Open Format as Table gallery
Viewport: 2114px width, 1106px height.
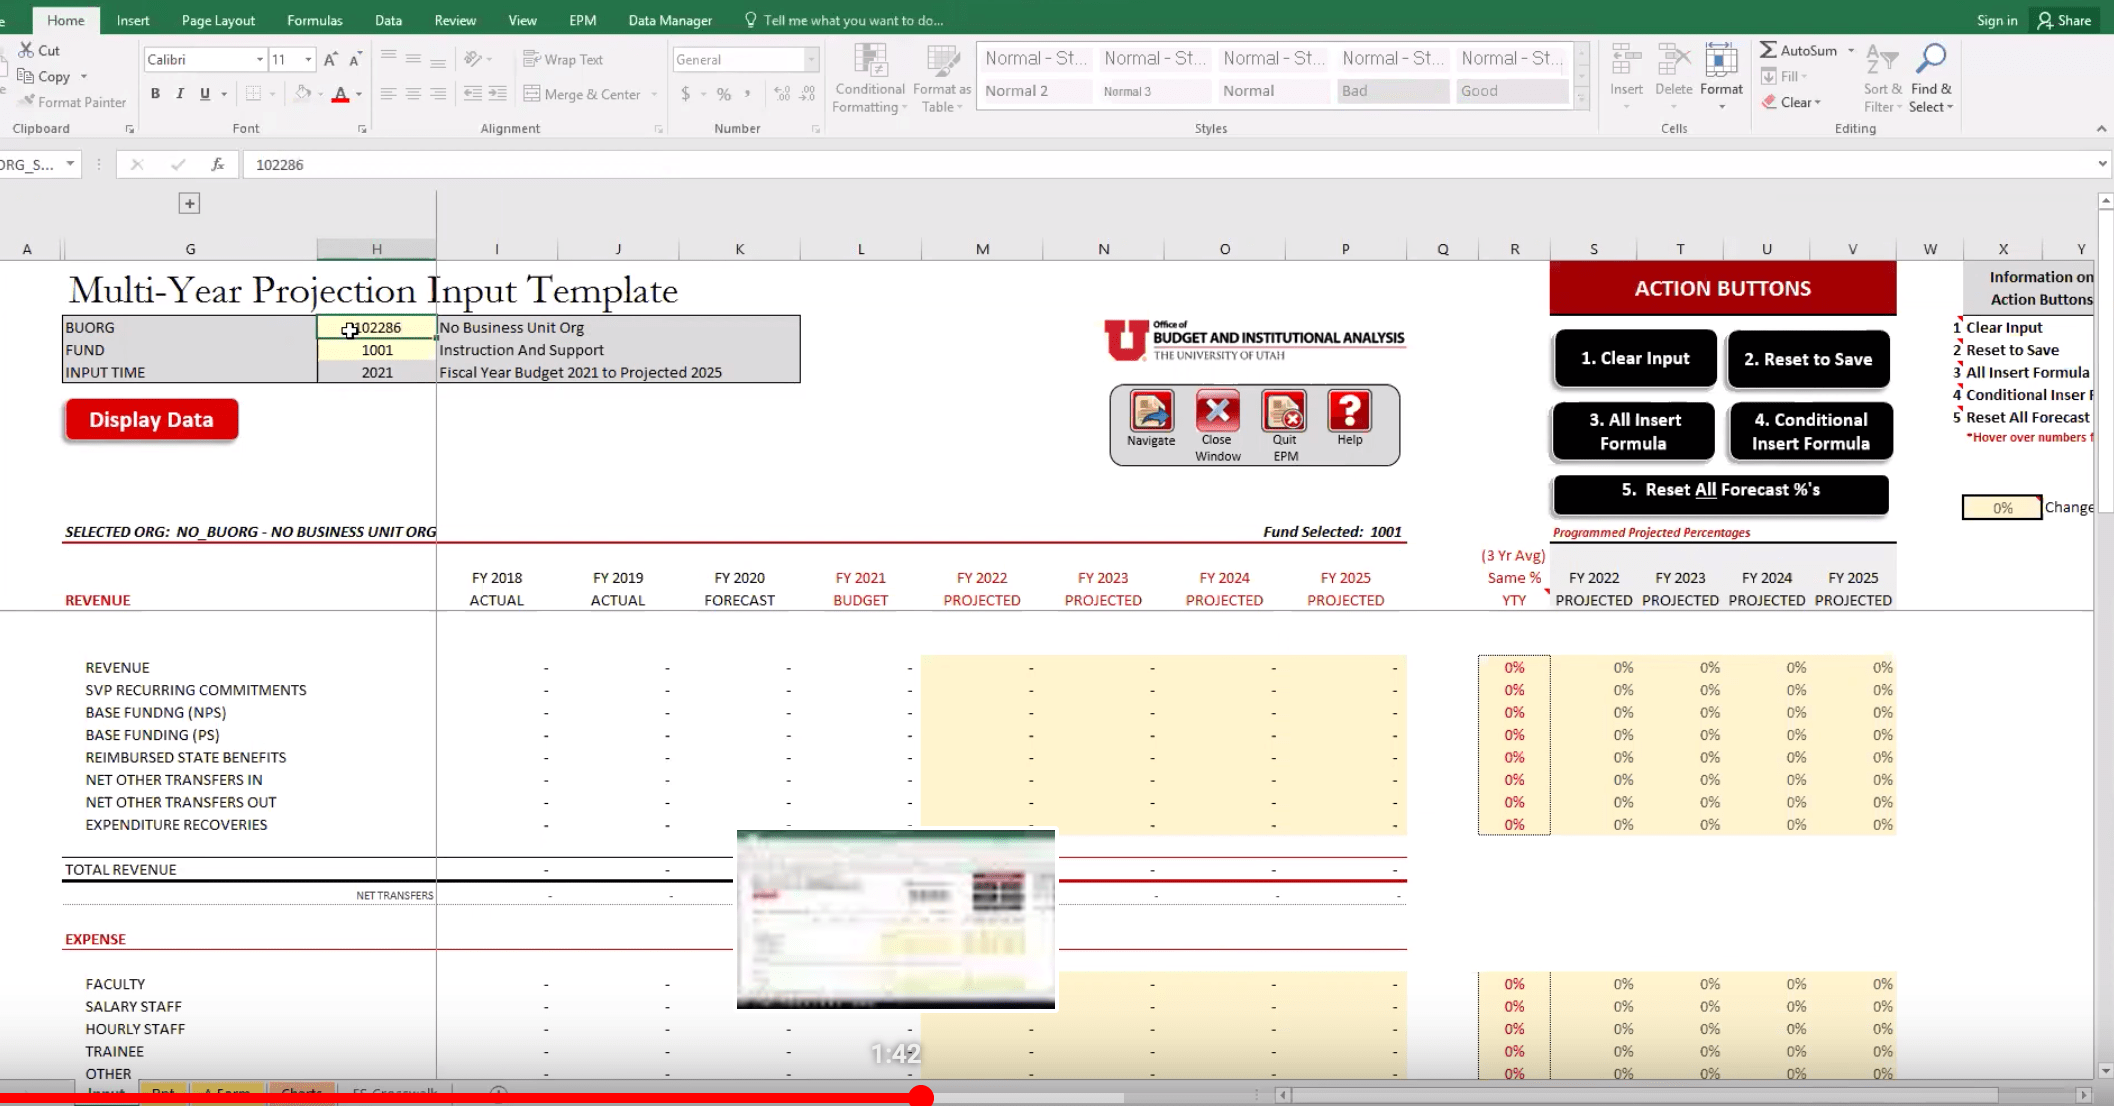(x=942, y=79)
